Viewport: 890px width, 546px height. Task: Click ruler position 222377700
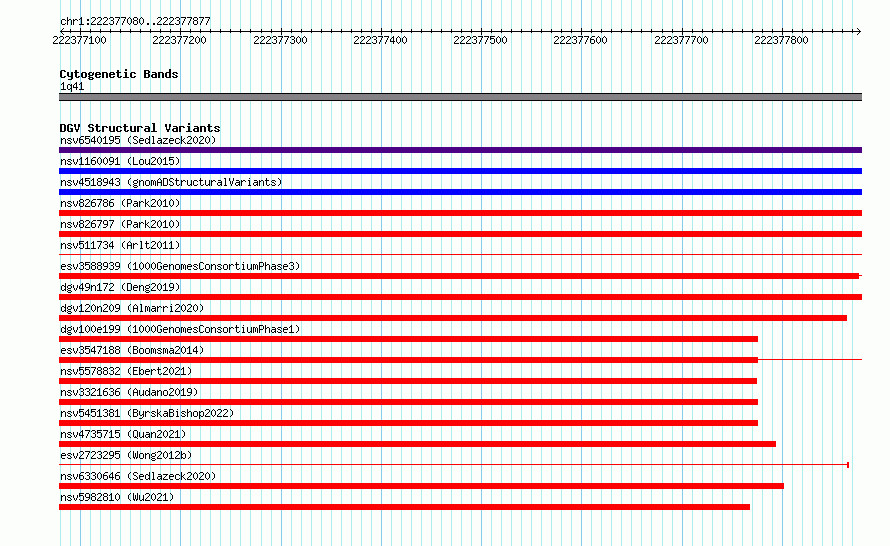click(681, 40)
